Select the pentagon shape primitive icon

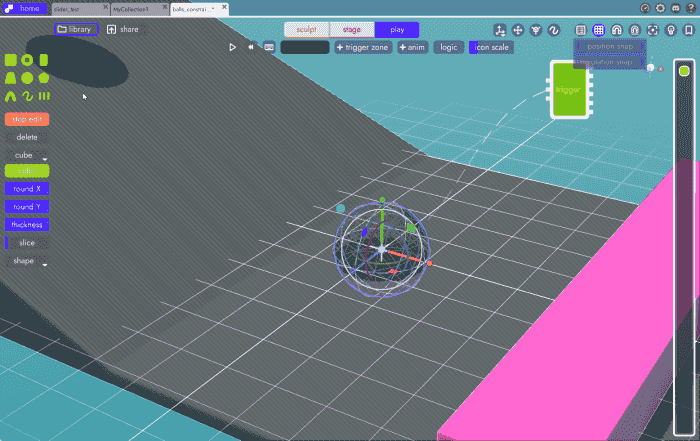[43, 78]
